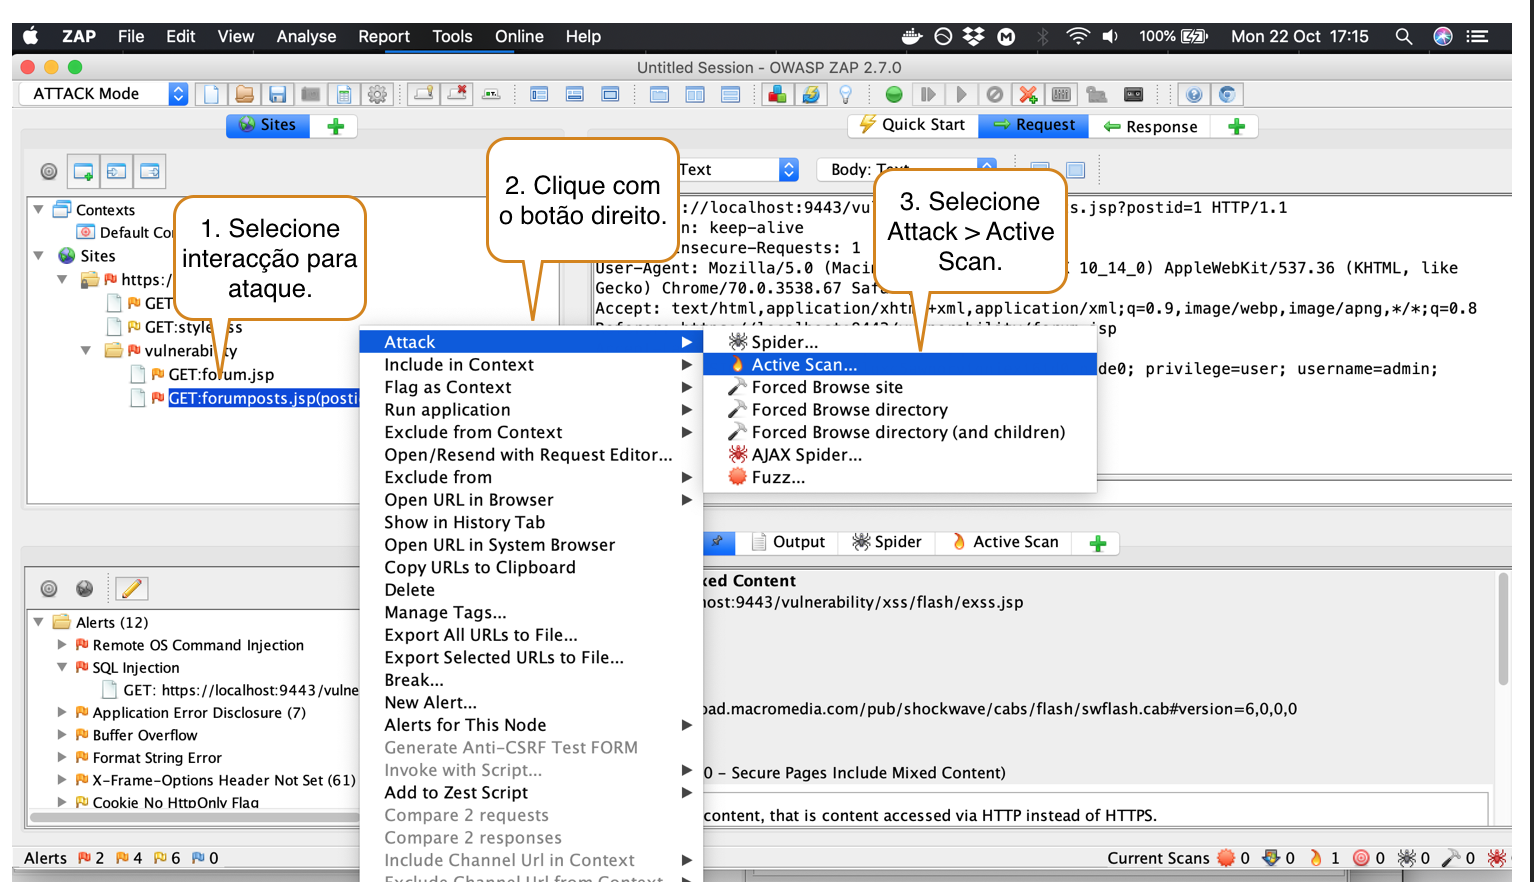The image size is (1534, 882).
Task: Click the globe icon in Alerts panel
Action: pos(84,588)
